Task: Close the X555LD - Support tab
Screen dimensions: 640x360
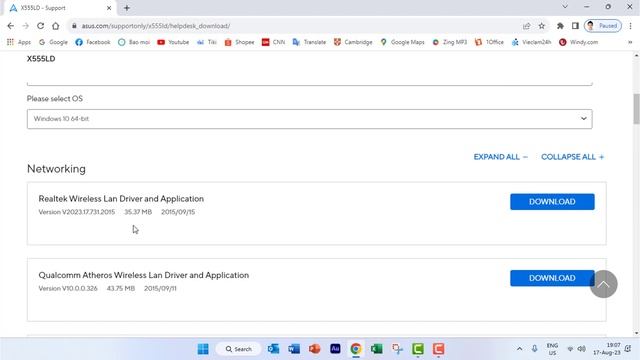Action: coord(109,8)
